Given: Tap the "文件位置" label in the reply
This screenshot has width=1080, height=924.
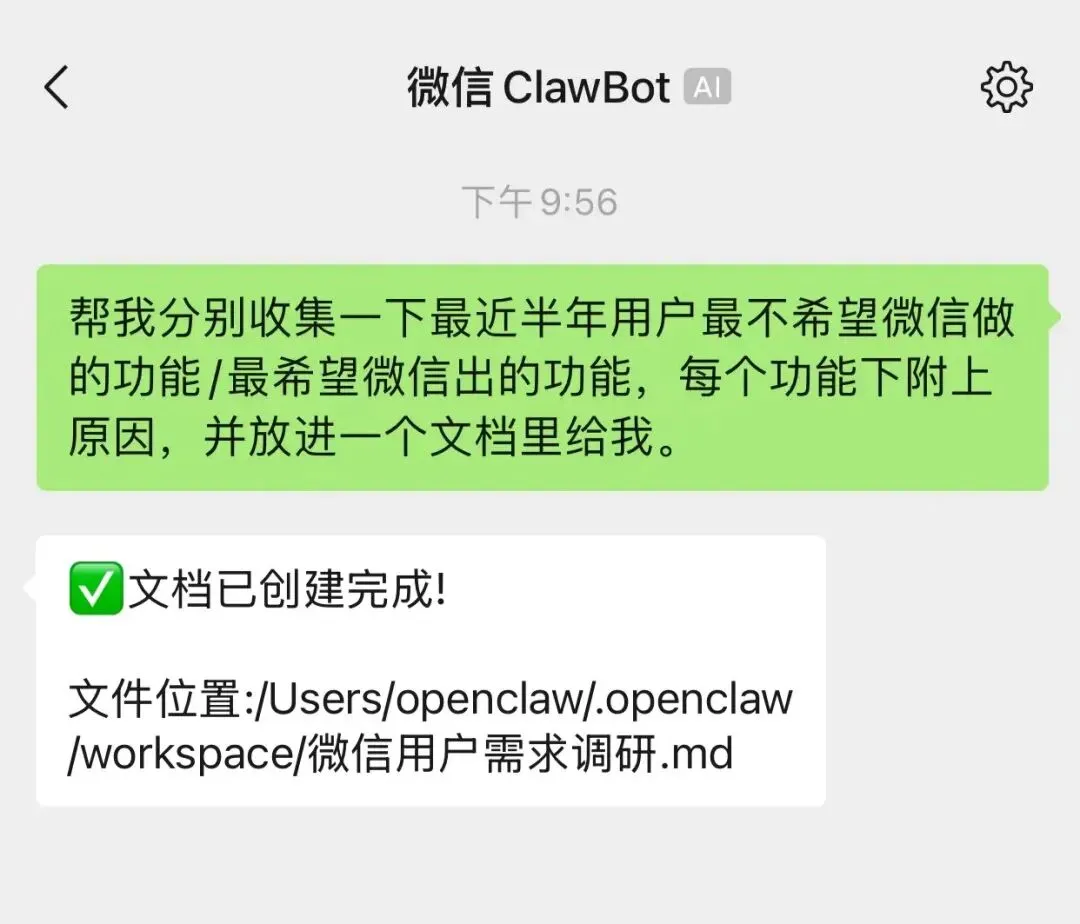Looking at the screenshot, I should point(158,699).
